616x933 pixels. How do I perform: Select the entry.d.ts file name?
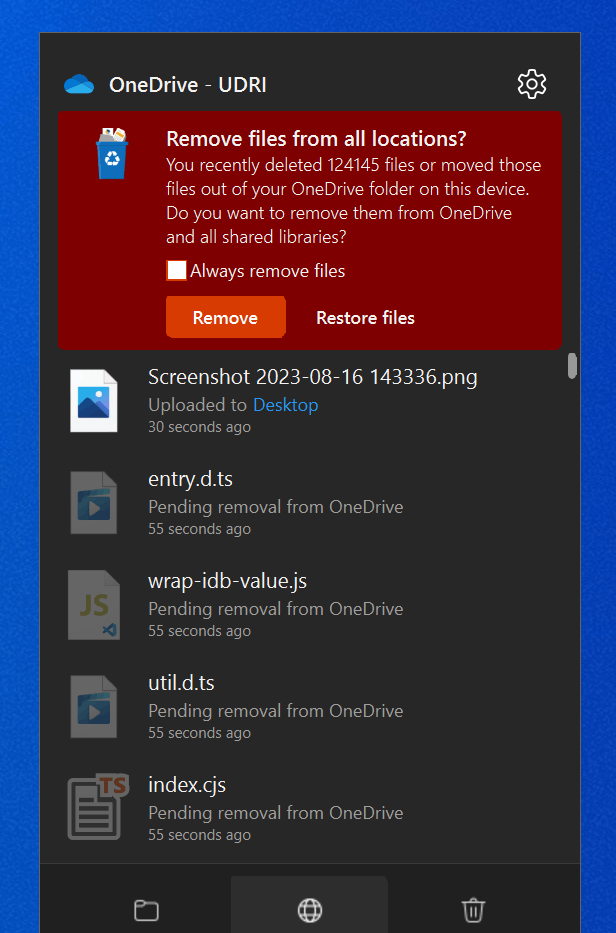pos(190,479)
